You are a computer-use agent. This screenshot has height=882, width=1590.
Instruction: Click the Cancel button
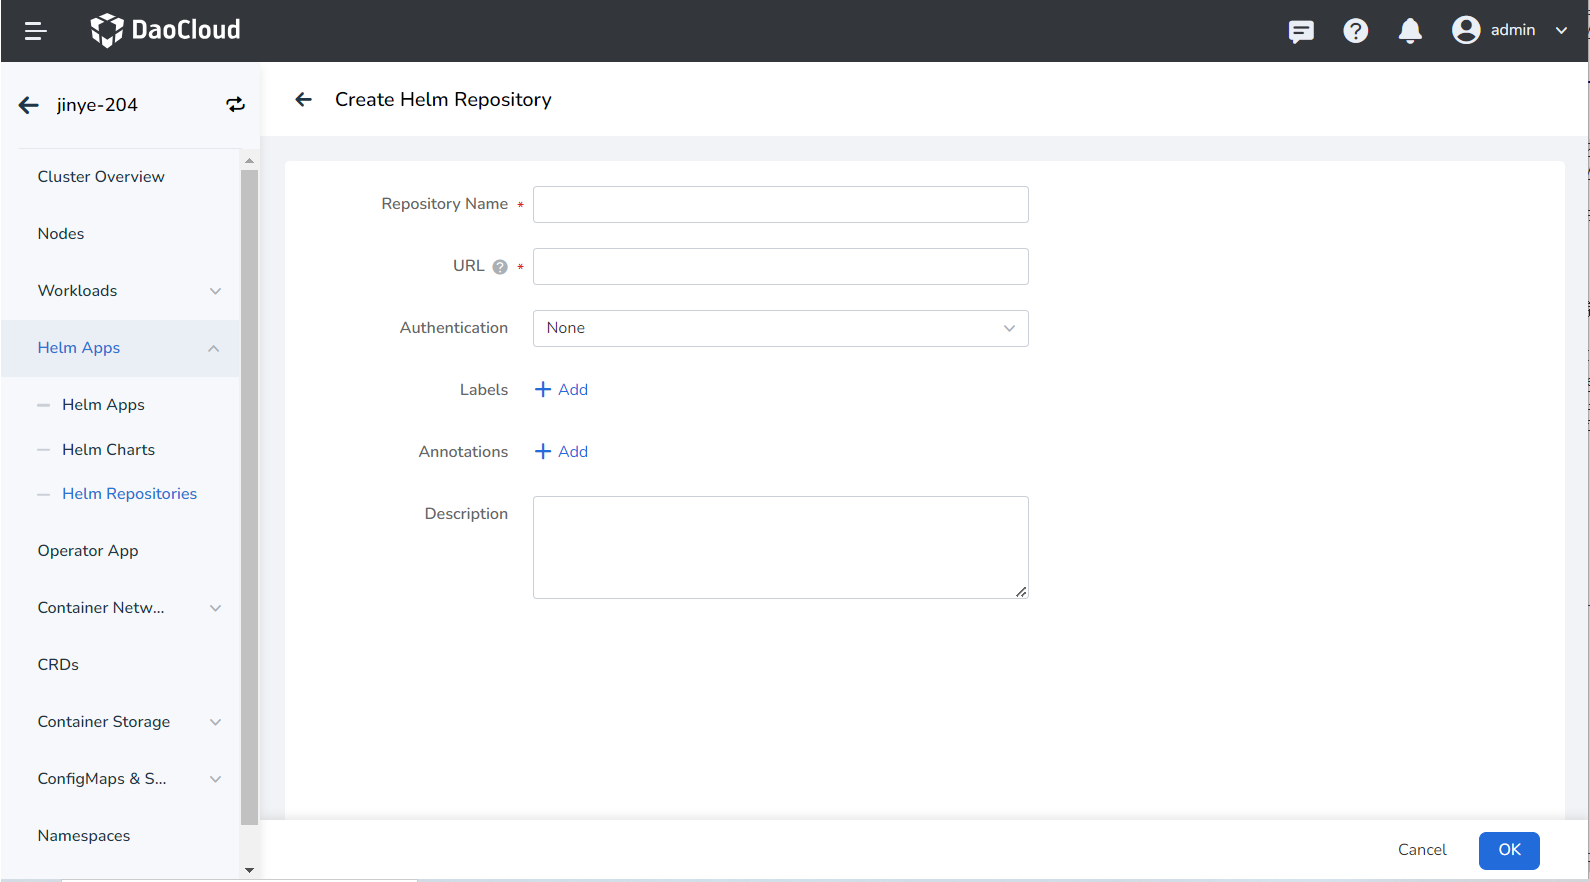coord(1421,850)
